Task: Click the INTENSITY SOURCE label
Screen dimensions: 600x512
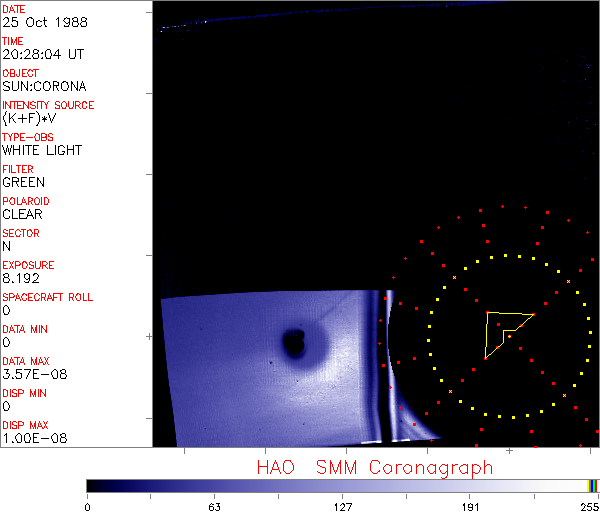Action: 48,105
